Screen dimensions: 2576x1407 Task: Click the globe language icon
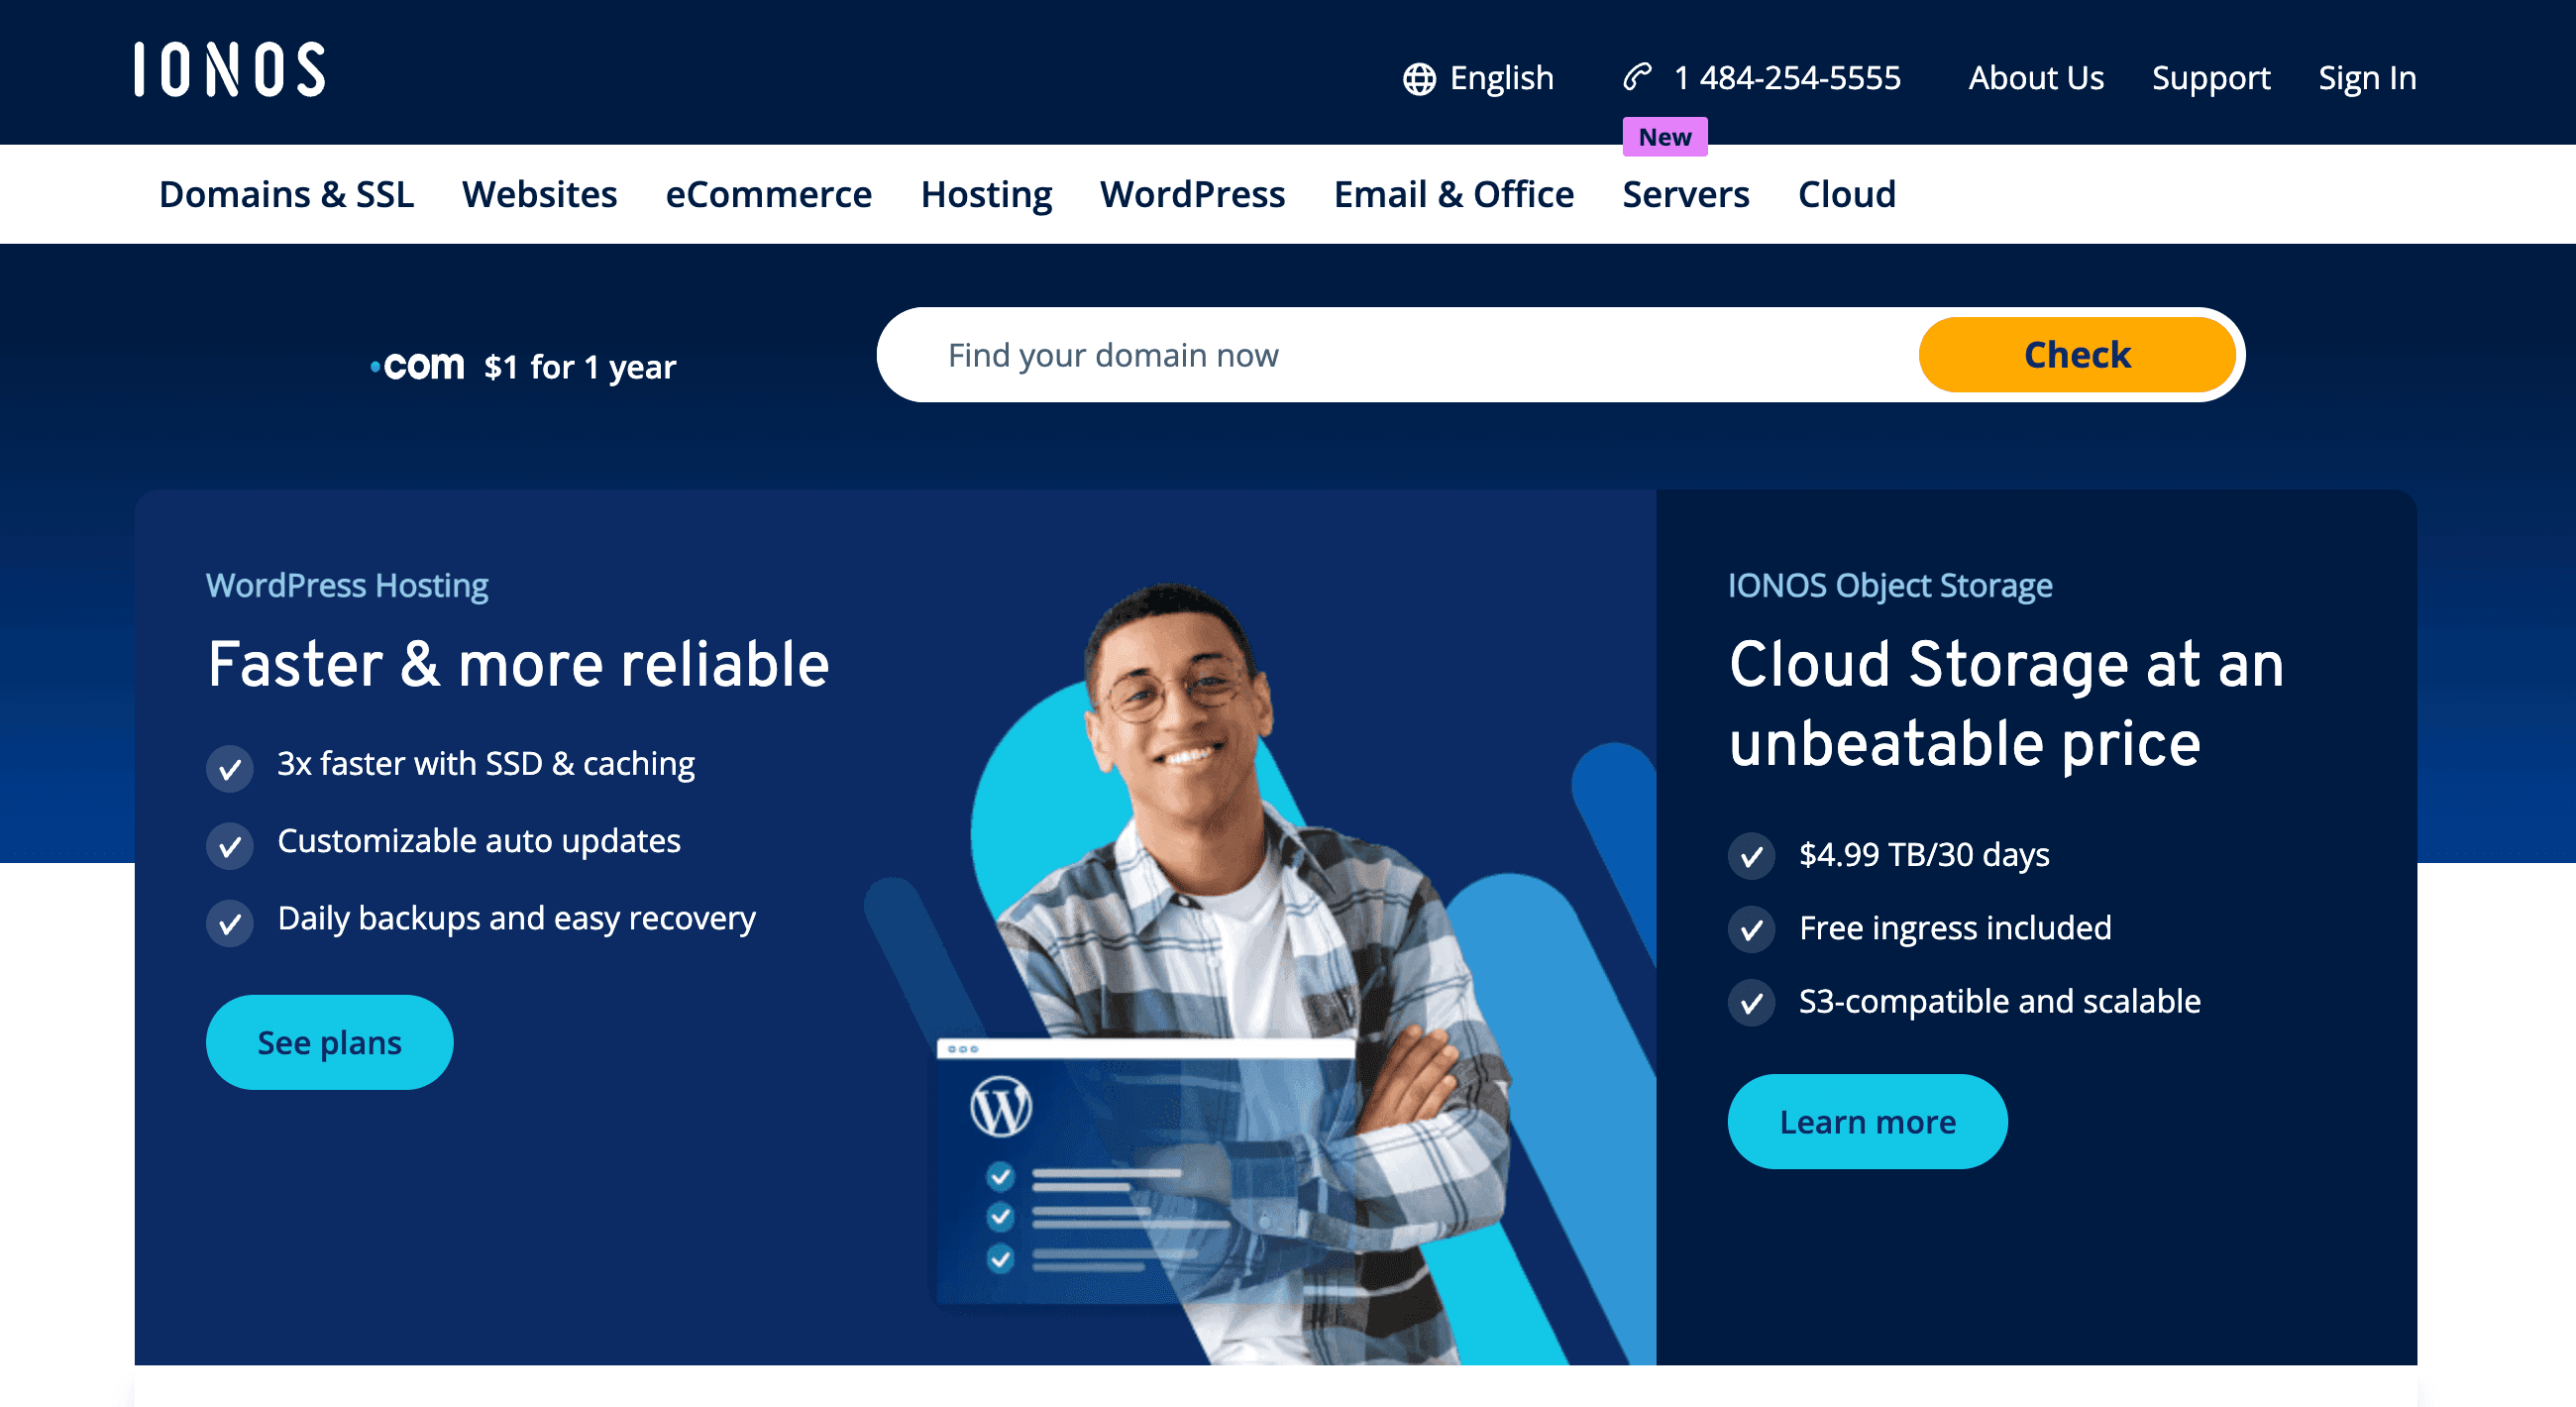pyautogui.click(x=1419, y=77)
